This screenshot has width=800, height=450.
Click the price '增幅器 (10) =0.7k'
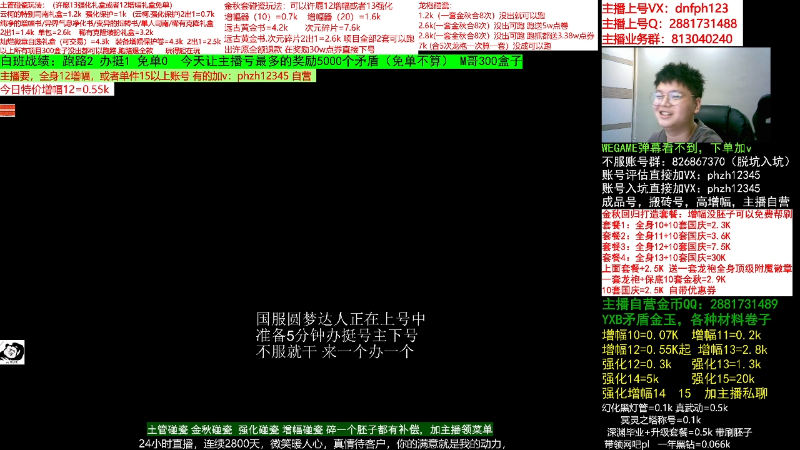(x=261, y=17)
